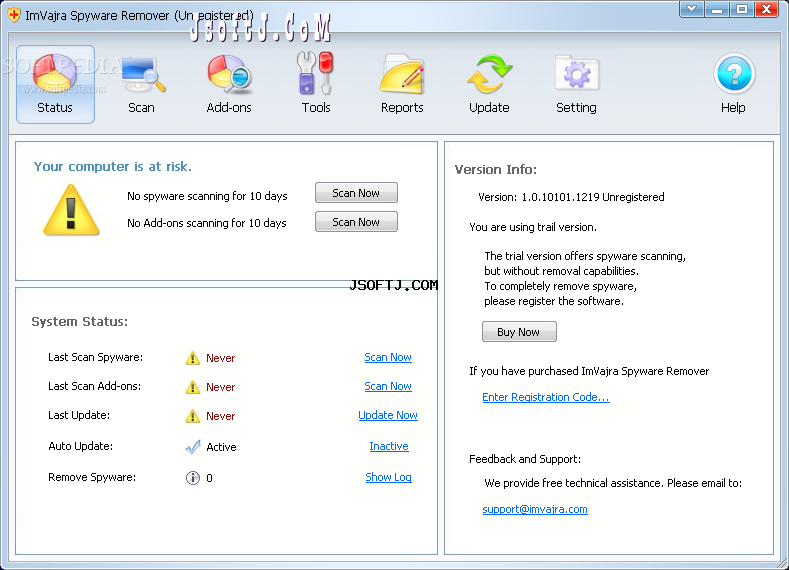Click warning icon beside Last Update
This screenshot has width=789, height=570.
(x=193, y=416)
